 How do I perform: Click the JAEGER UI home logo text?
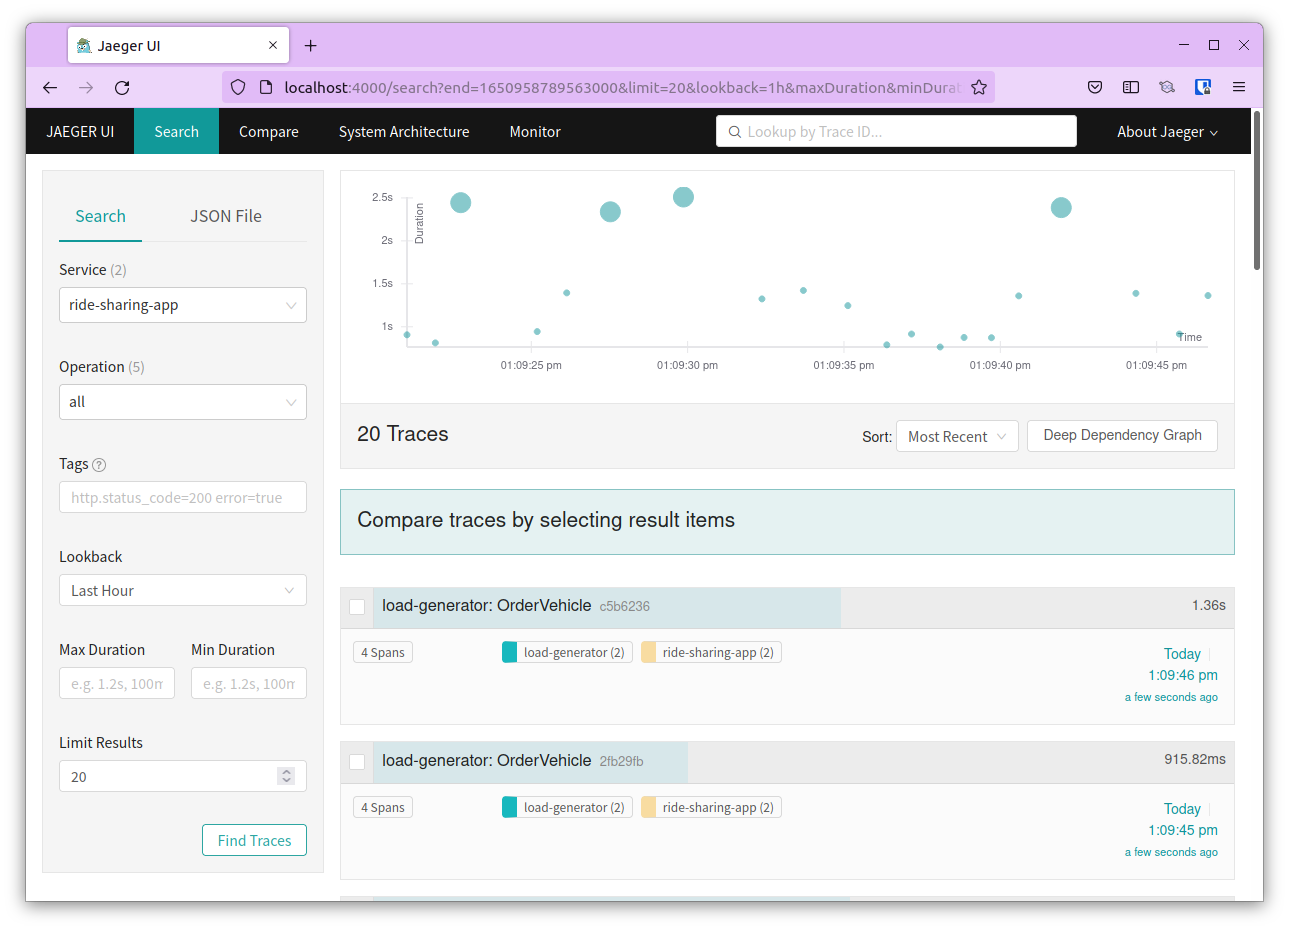point(80,132)
